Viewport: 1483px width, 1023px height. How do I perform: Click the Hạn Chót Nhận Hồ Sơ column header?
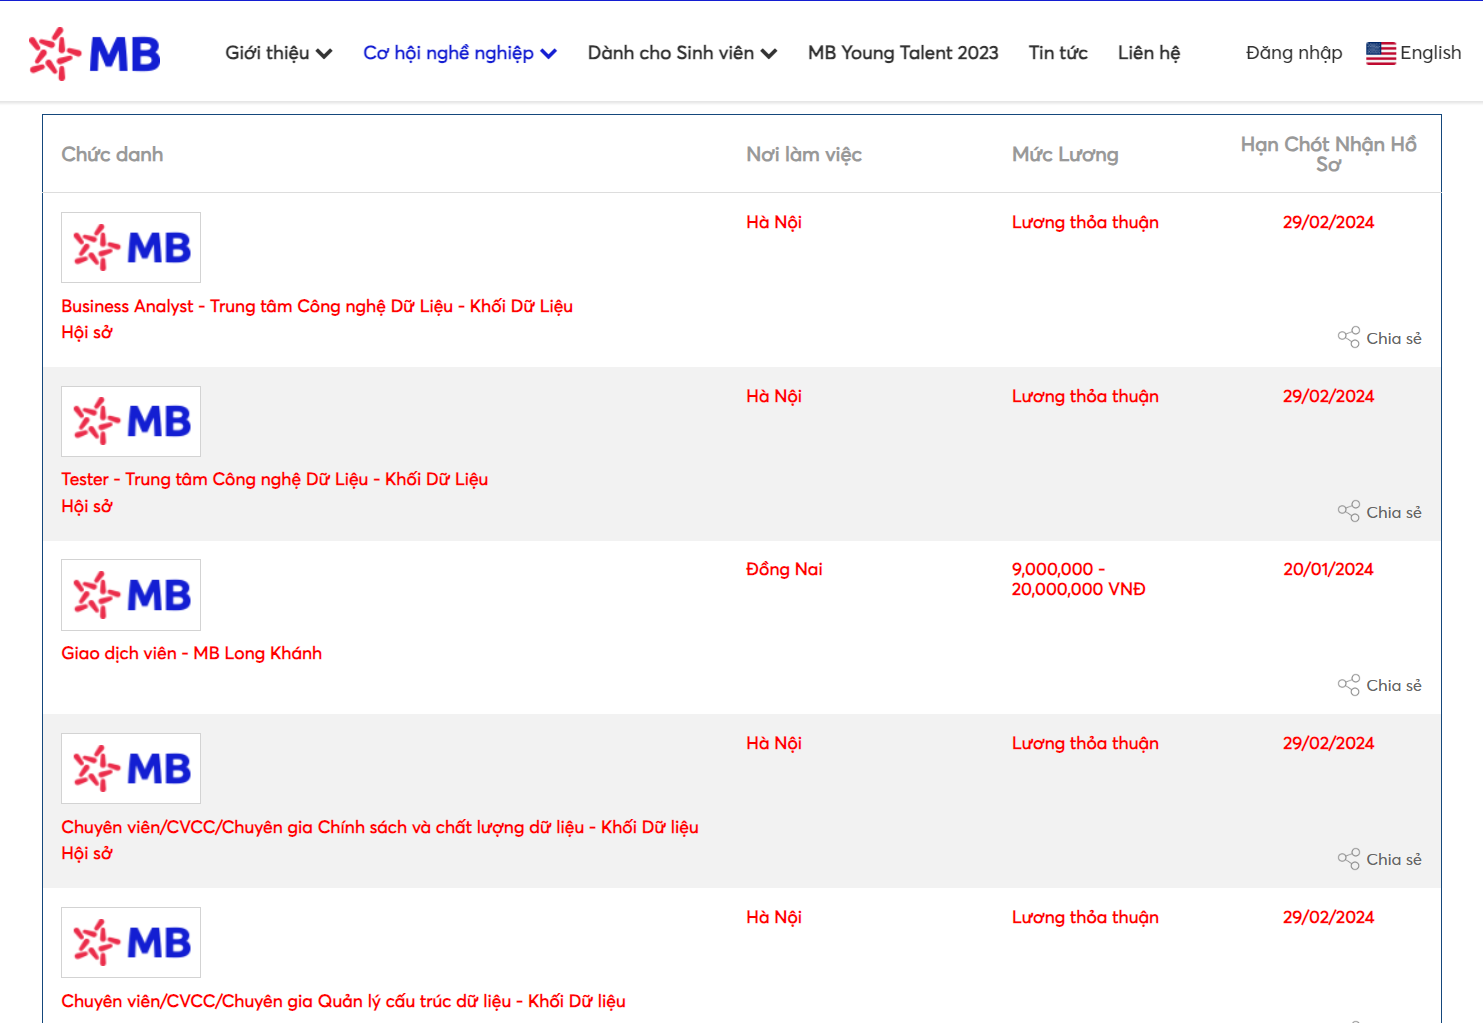tap(1328, 154)
